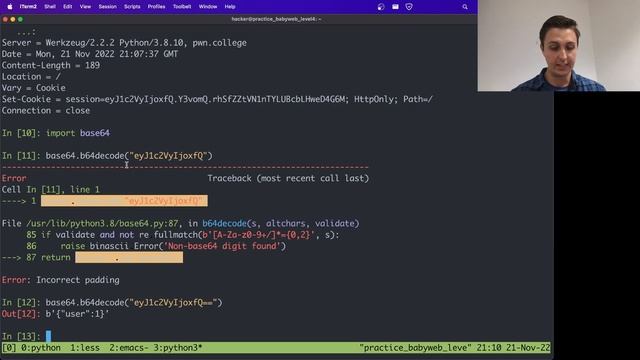Open the Toolbelt menu
This screenshot has height=360, width=640.
coord(182,7)
